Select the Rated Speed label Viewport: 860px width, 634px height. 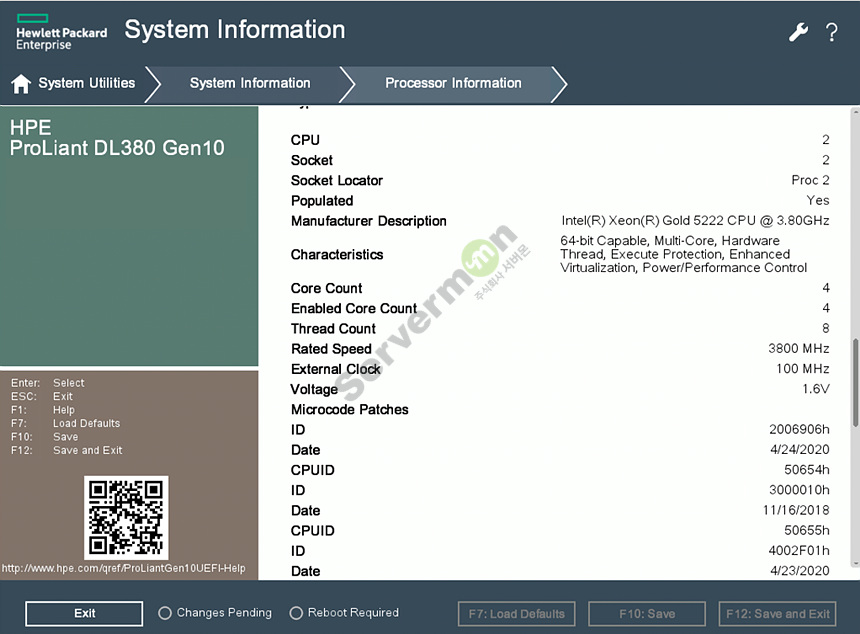(331, 349)
